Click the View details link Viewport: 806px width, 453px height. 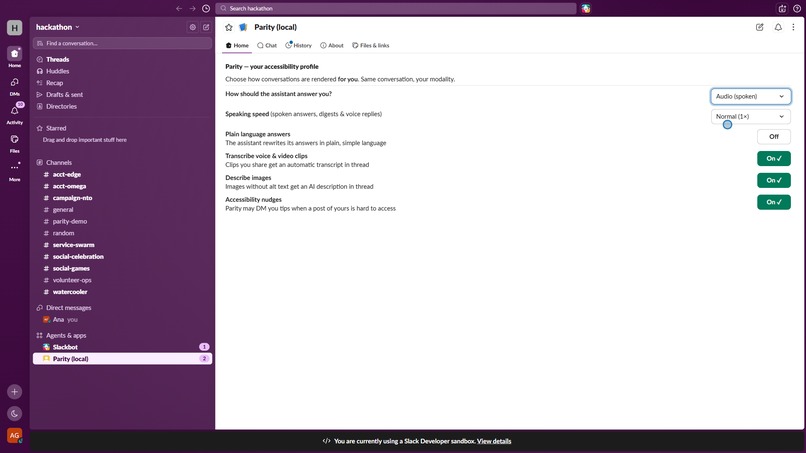pyautogui.click(x=494, y=441)
